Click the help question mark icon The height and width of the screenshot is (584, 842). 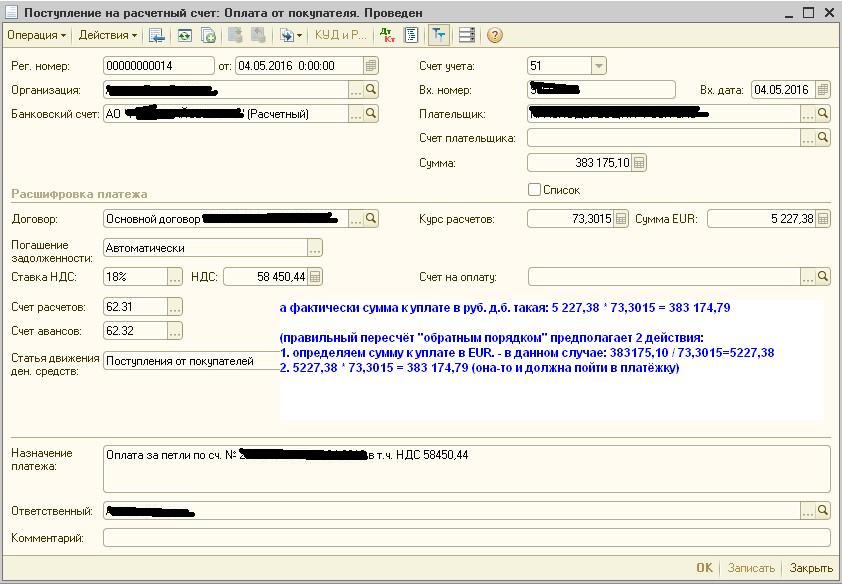point(494,35)
